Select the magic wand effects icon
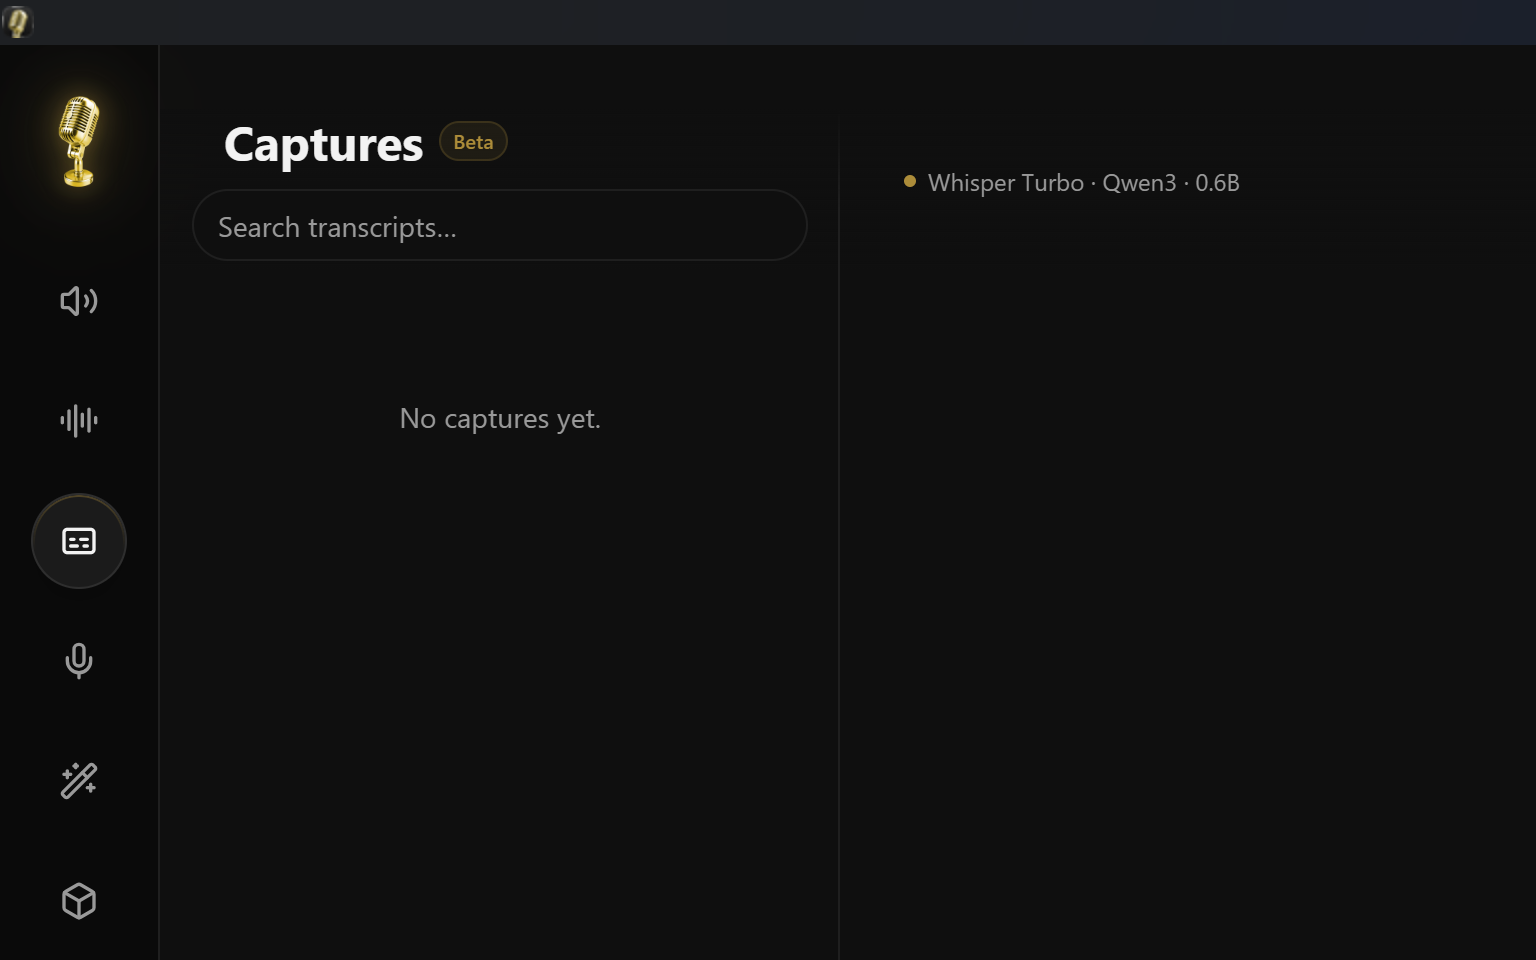The image size is (1536, 960). pos(79,781)
